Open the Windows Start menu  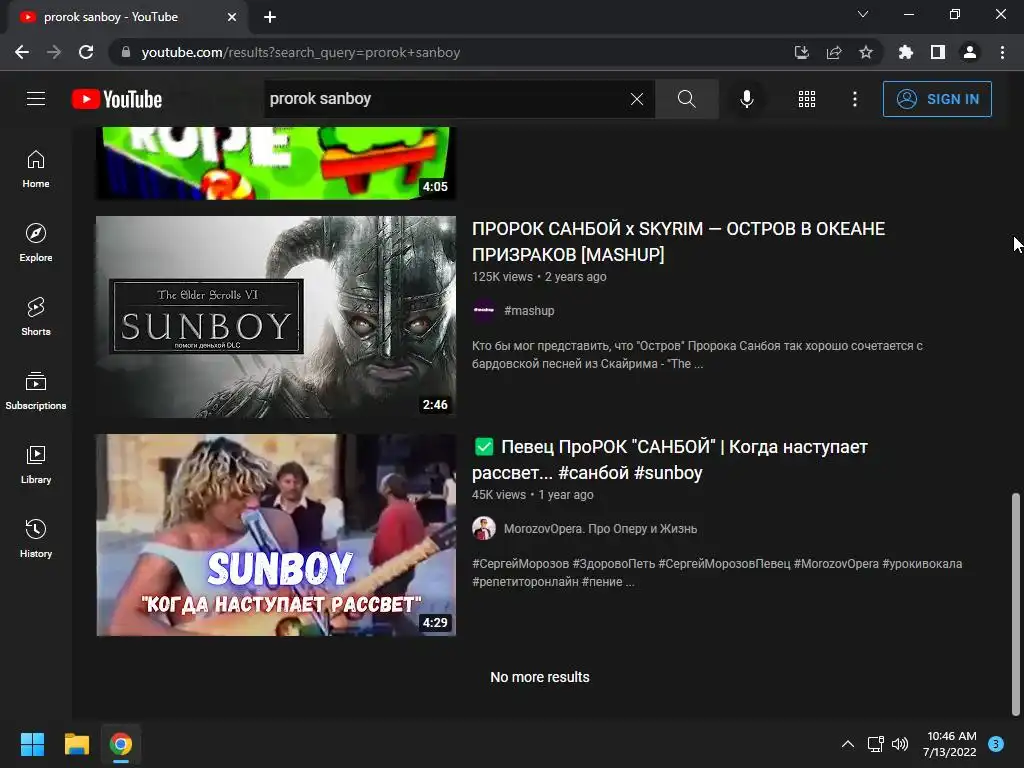coord(32,744)
